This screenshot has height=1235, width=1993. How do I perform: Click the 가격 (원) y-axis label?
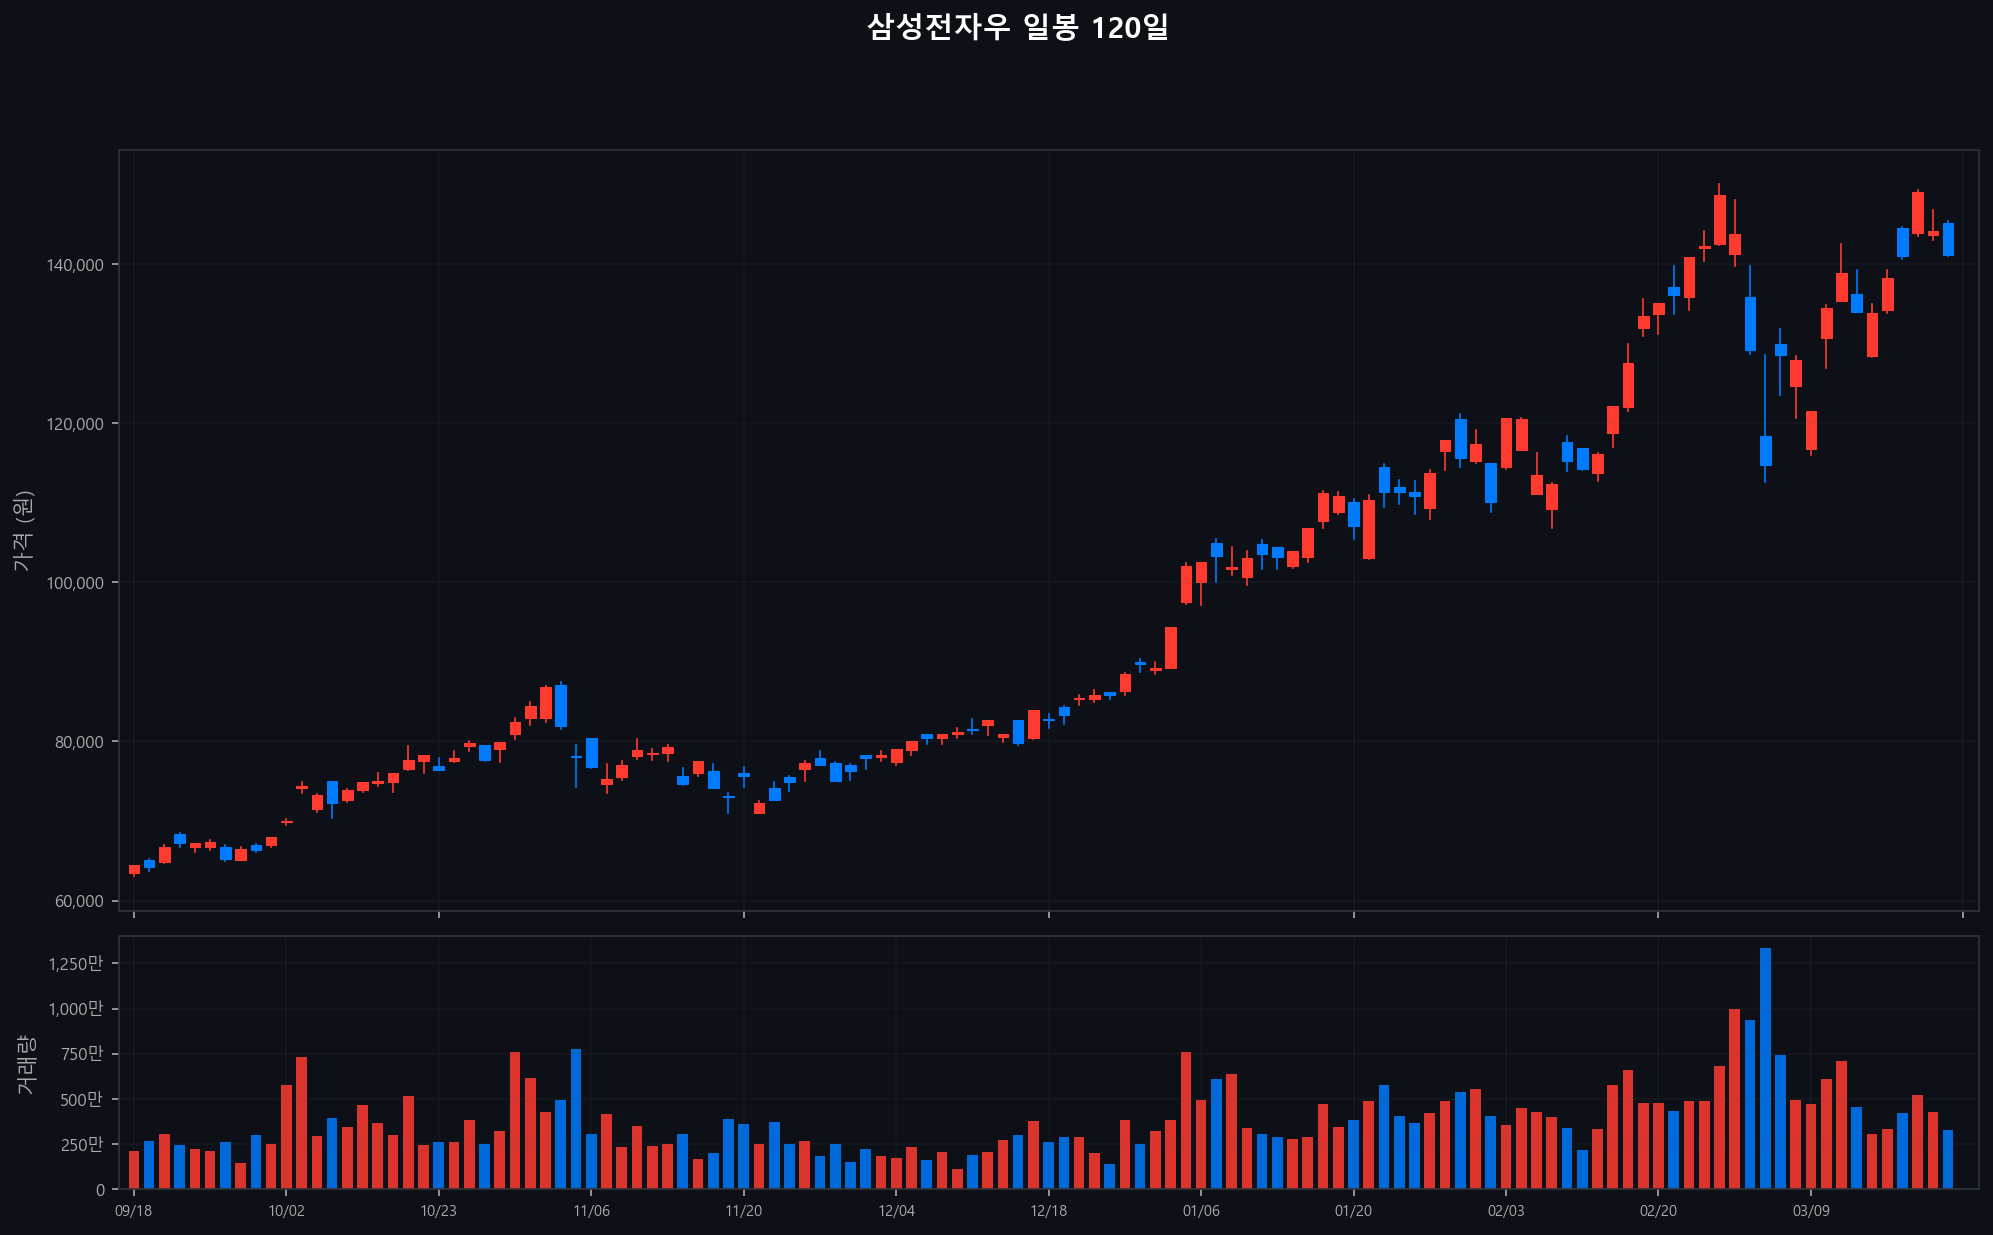click(x=24, y=531)
